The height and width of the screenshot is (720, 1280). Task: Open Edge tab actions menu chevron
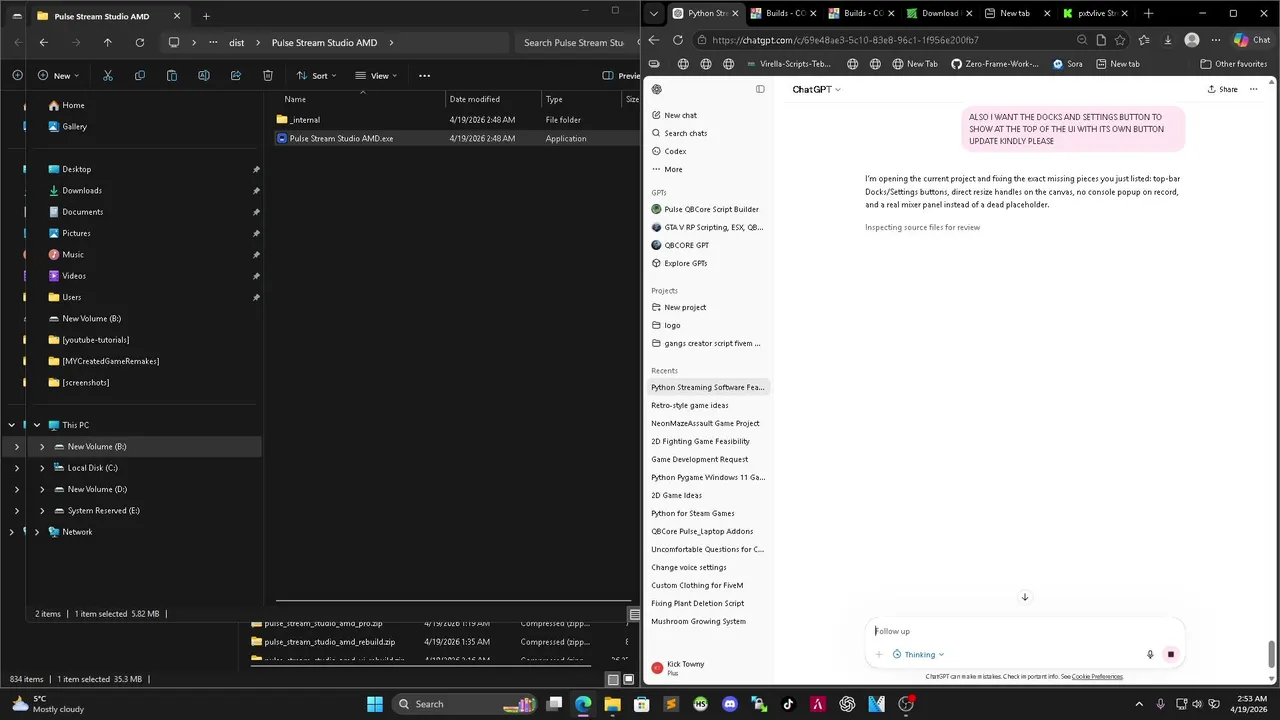point(653,13)
